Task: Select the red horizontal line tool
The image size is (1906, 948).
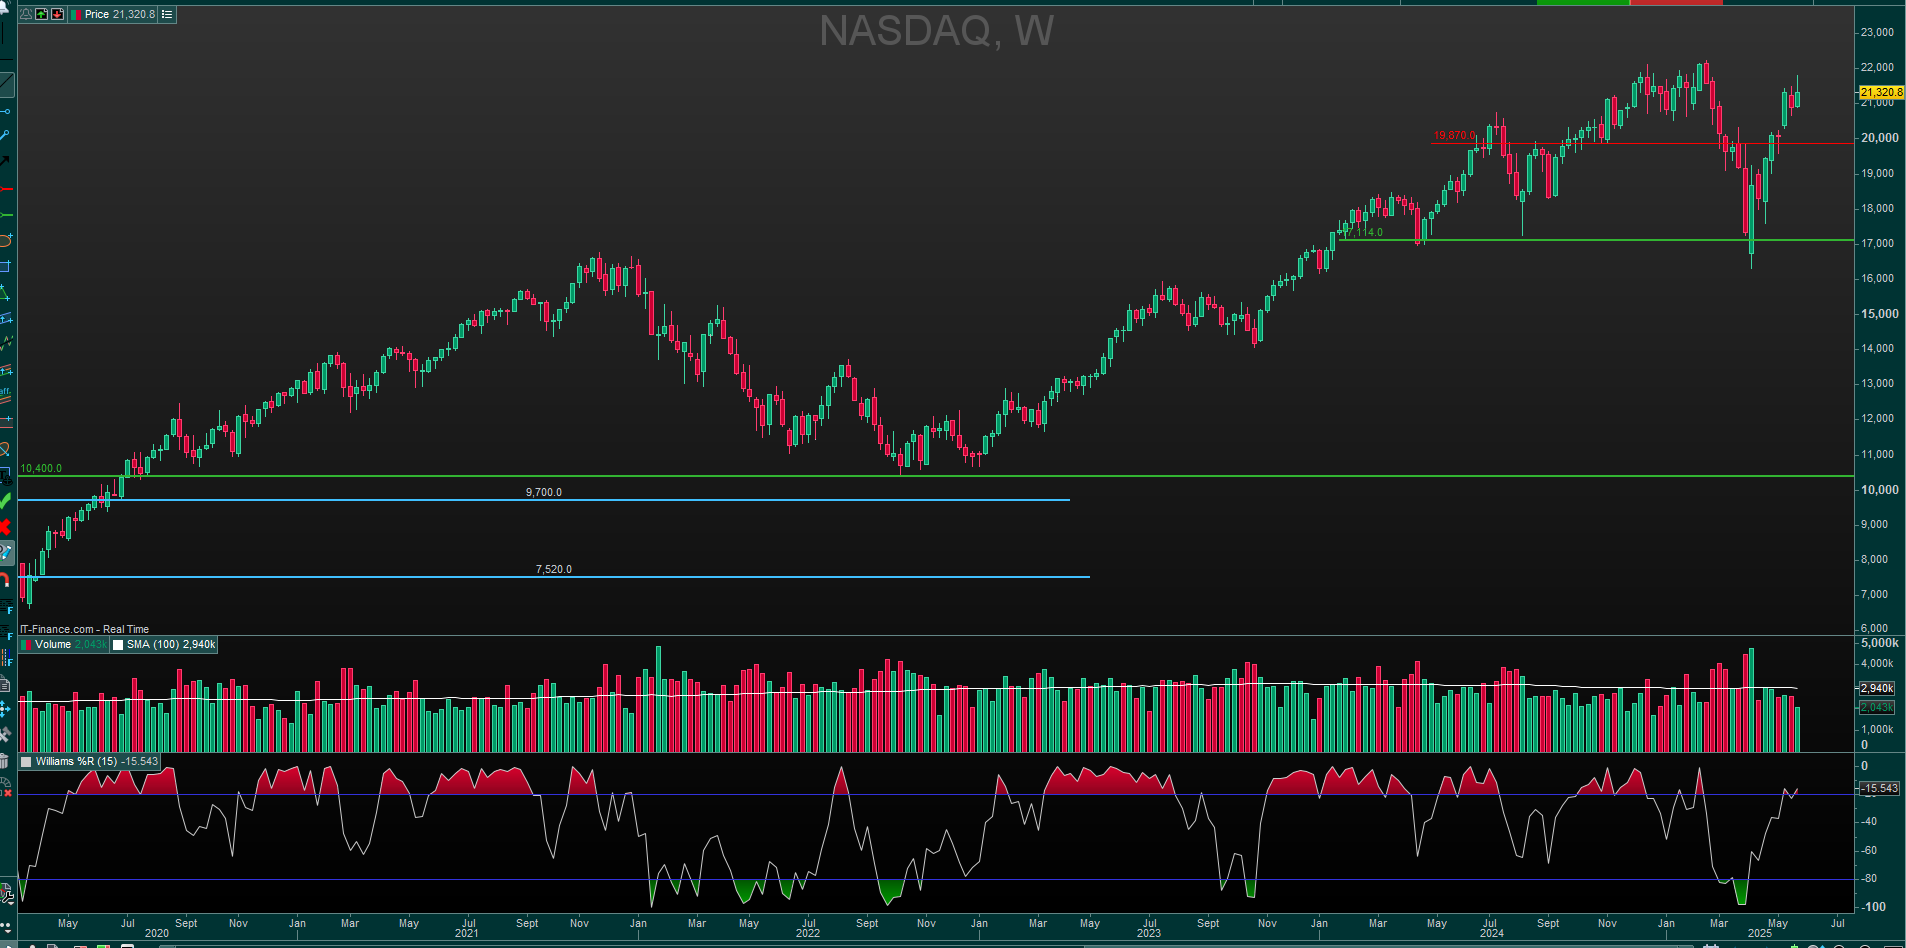Action: point(6,188)
